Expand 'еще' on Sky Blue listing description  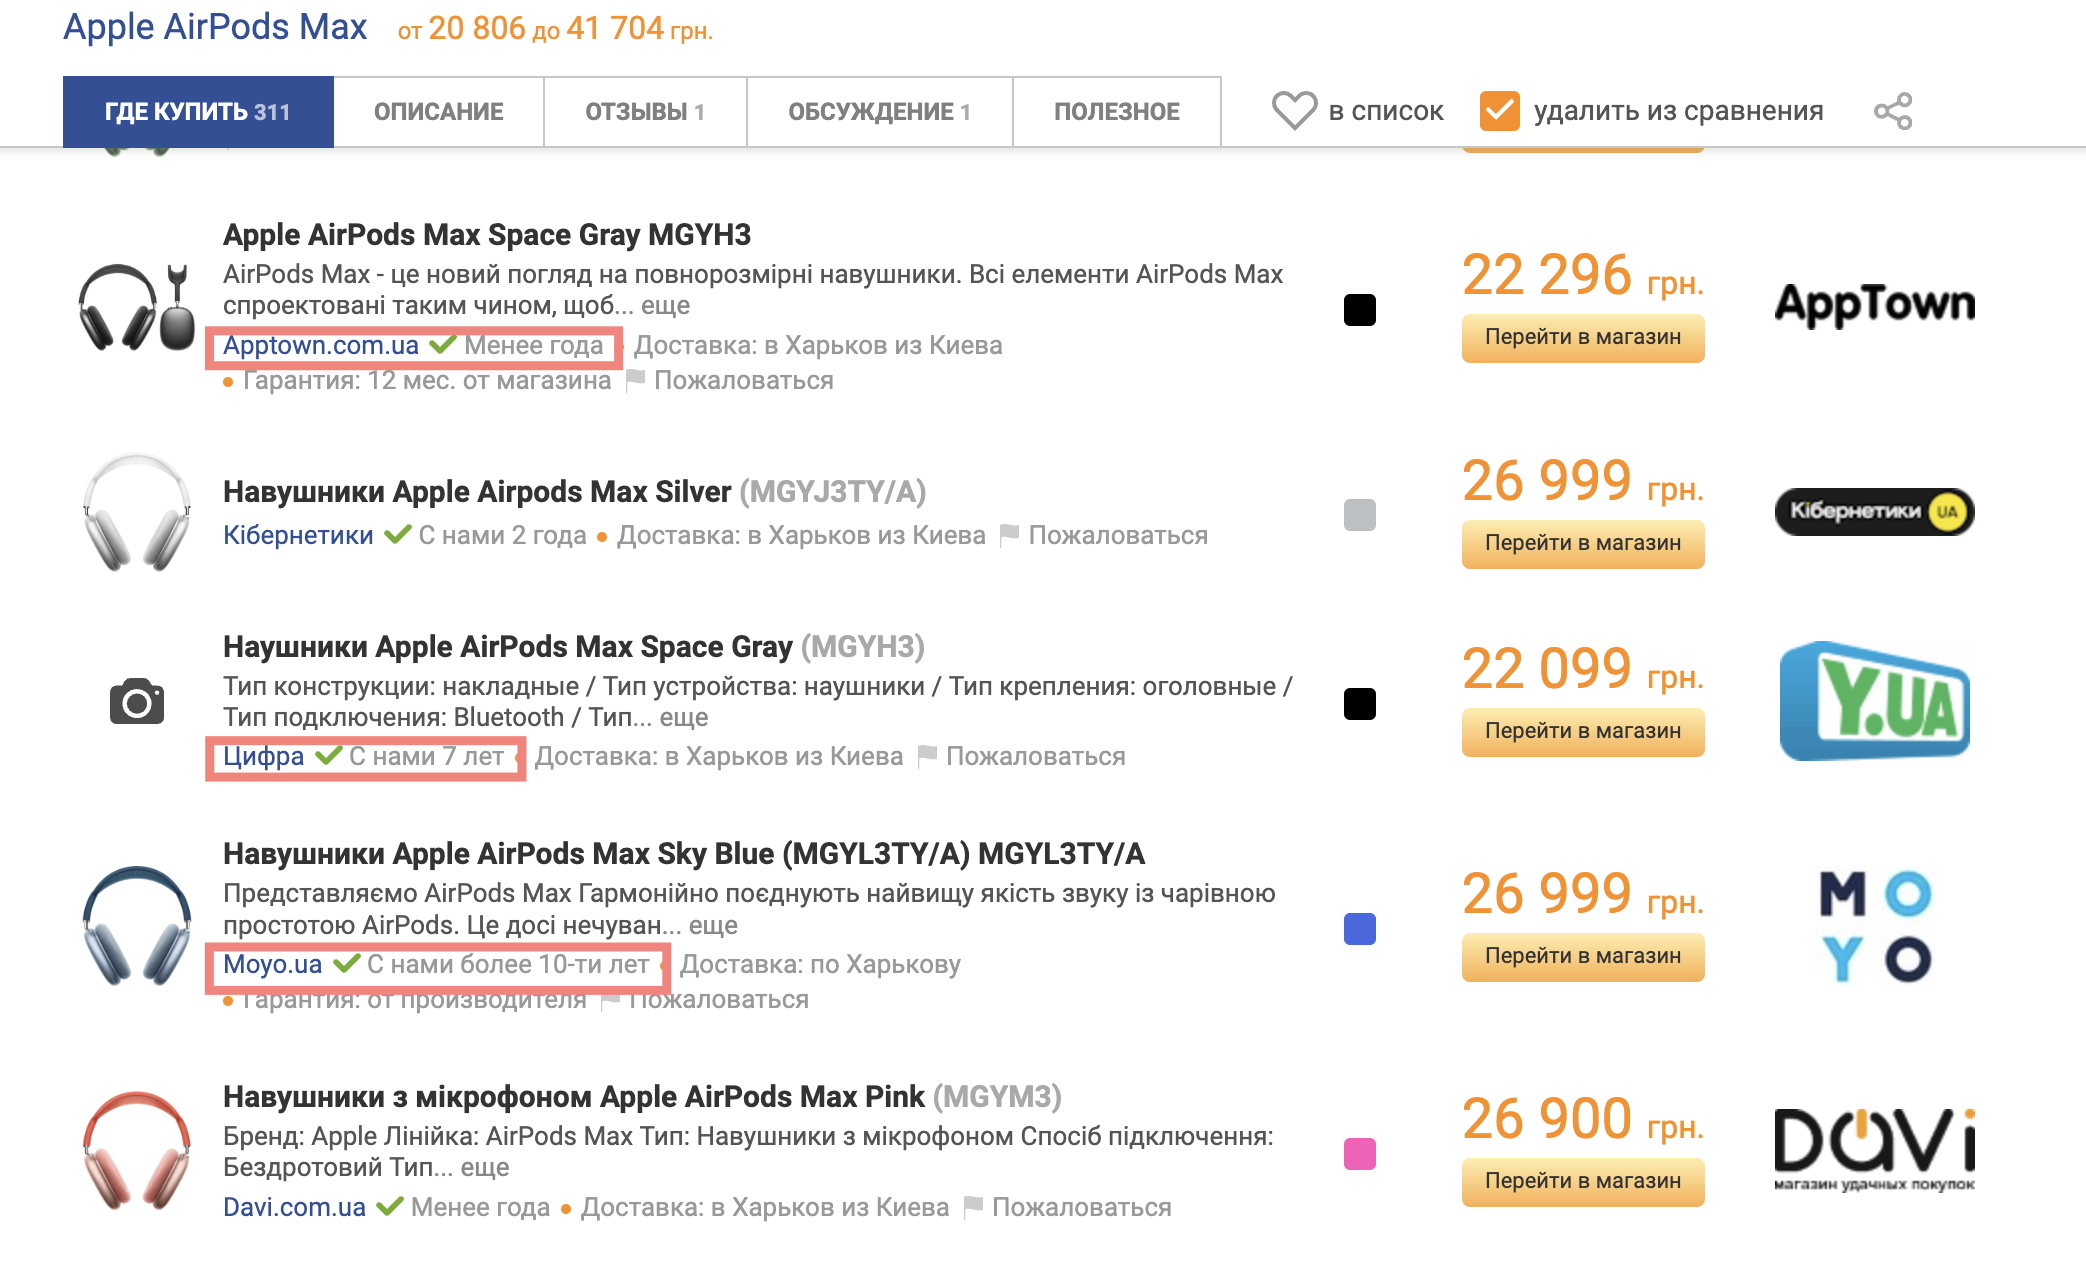pos(713,925)
